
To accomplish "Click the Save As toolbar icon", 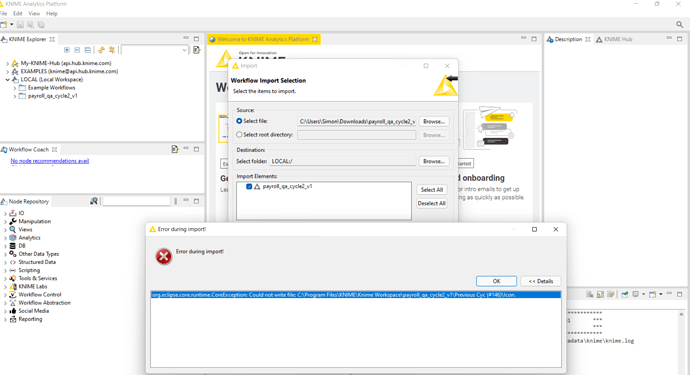I will click(30, 25).
